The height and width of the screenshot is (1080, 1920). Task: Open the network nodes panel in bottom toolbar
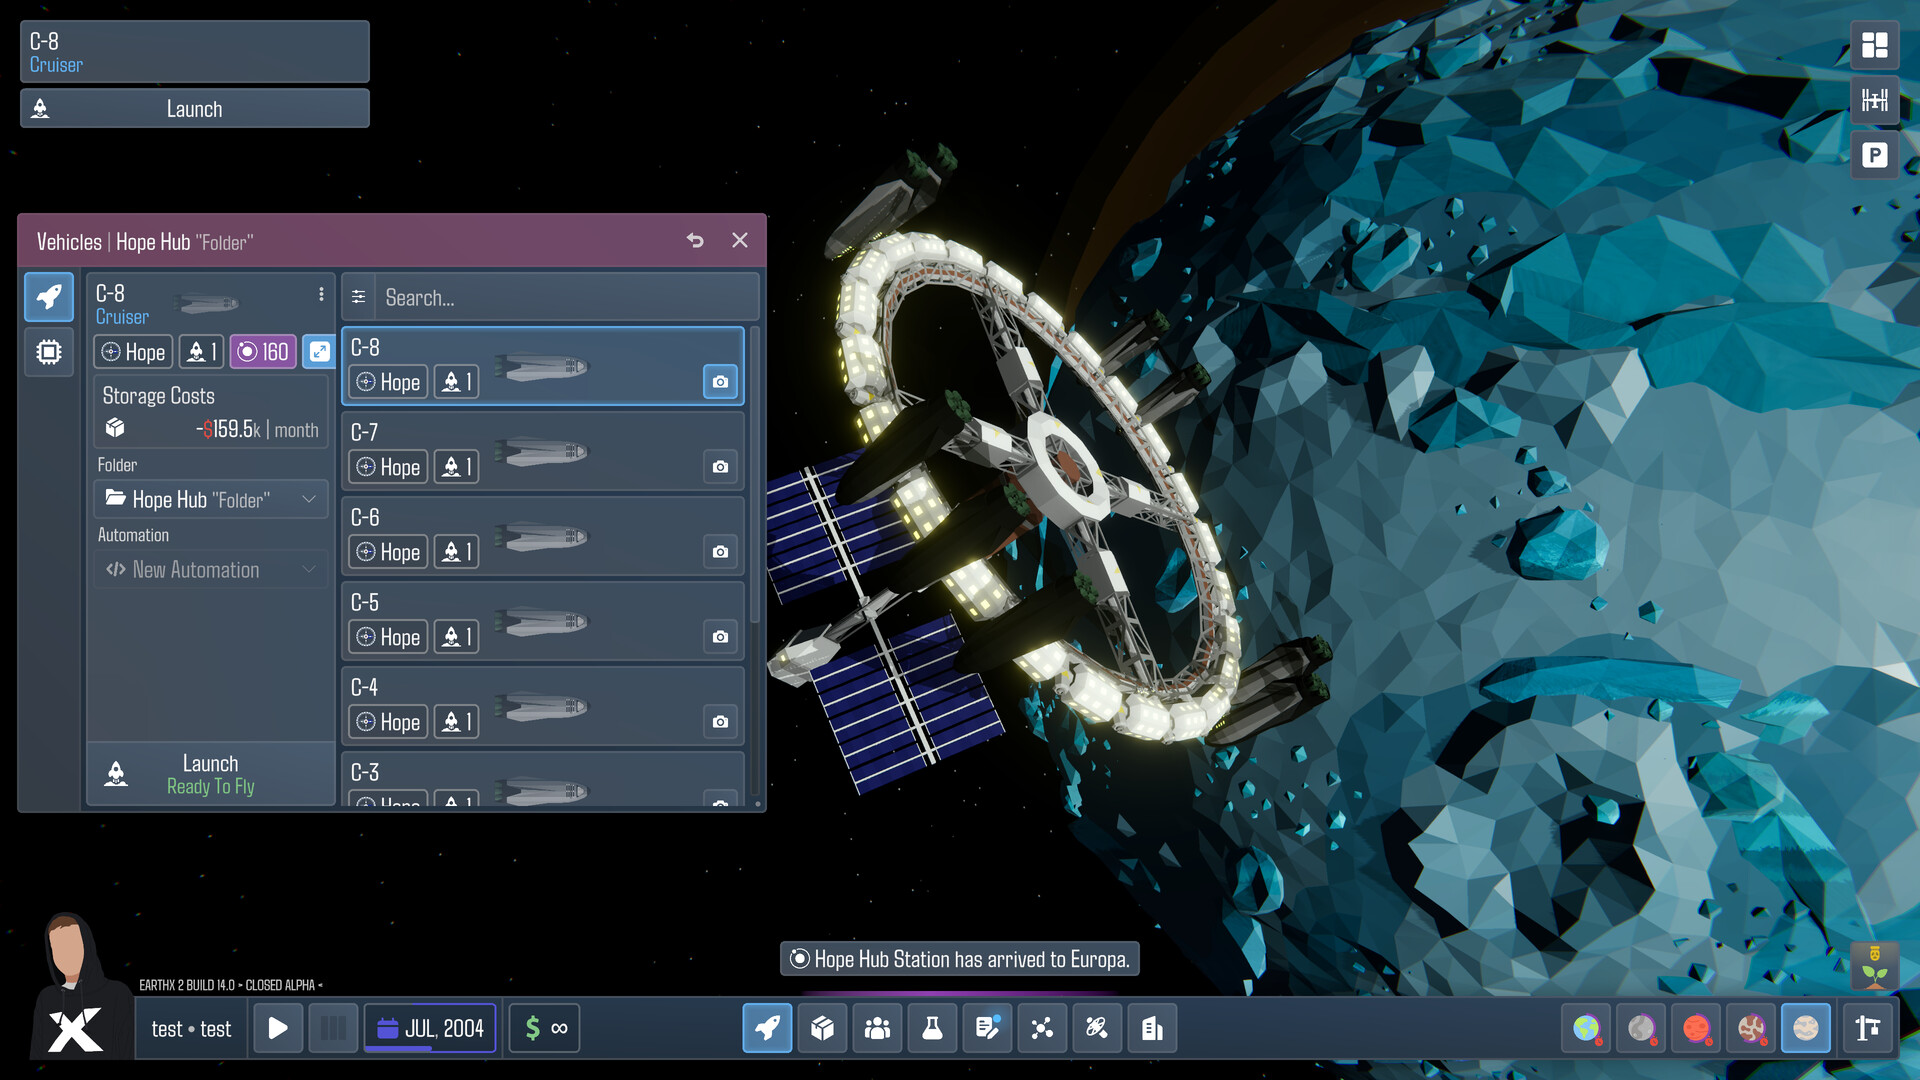[1042, 1027]
